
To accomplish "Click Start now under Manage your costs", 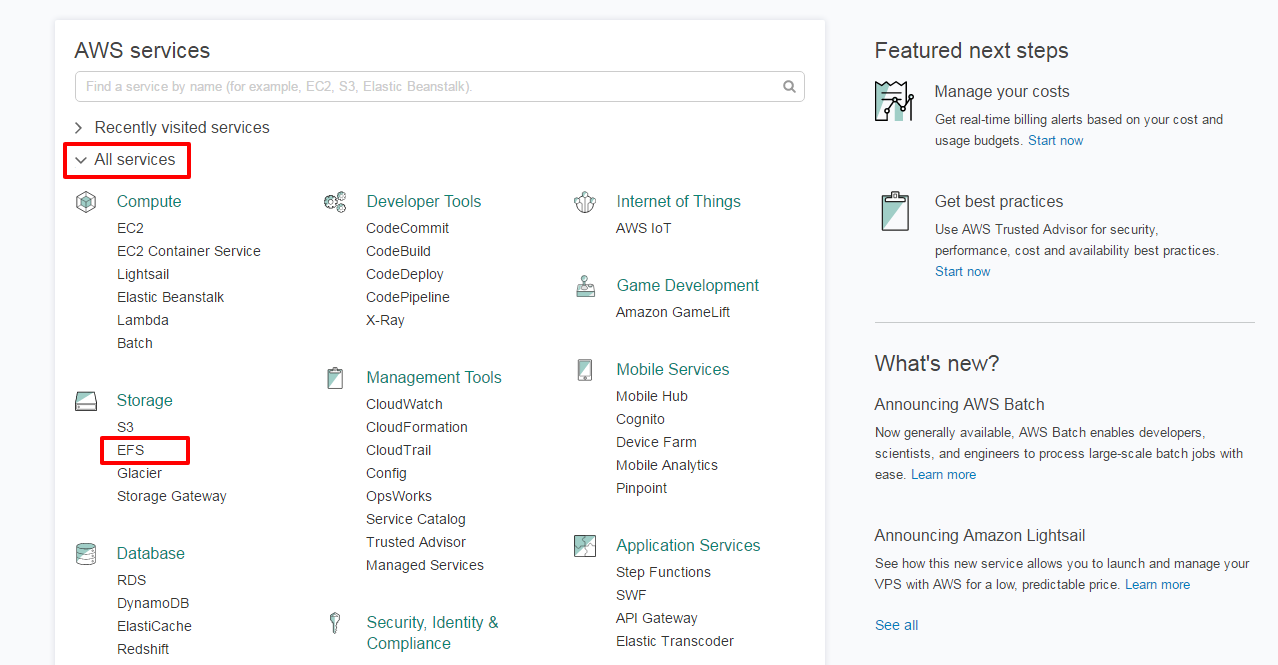I will (x=1055, y=141).
